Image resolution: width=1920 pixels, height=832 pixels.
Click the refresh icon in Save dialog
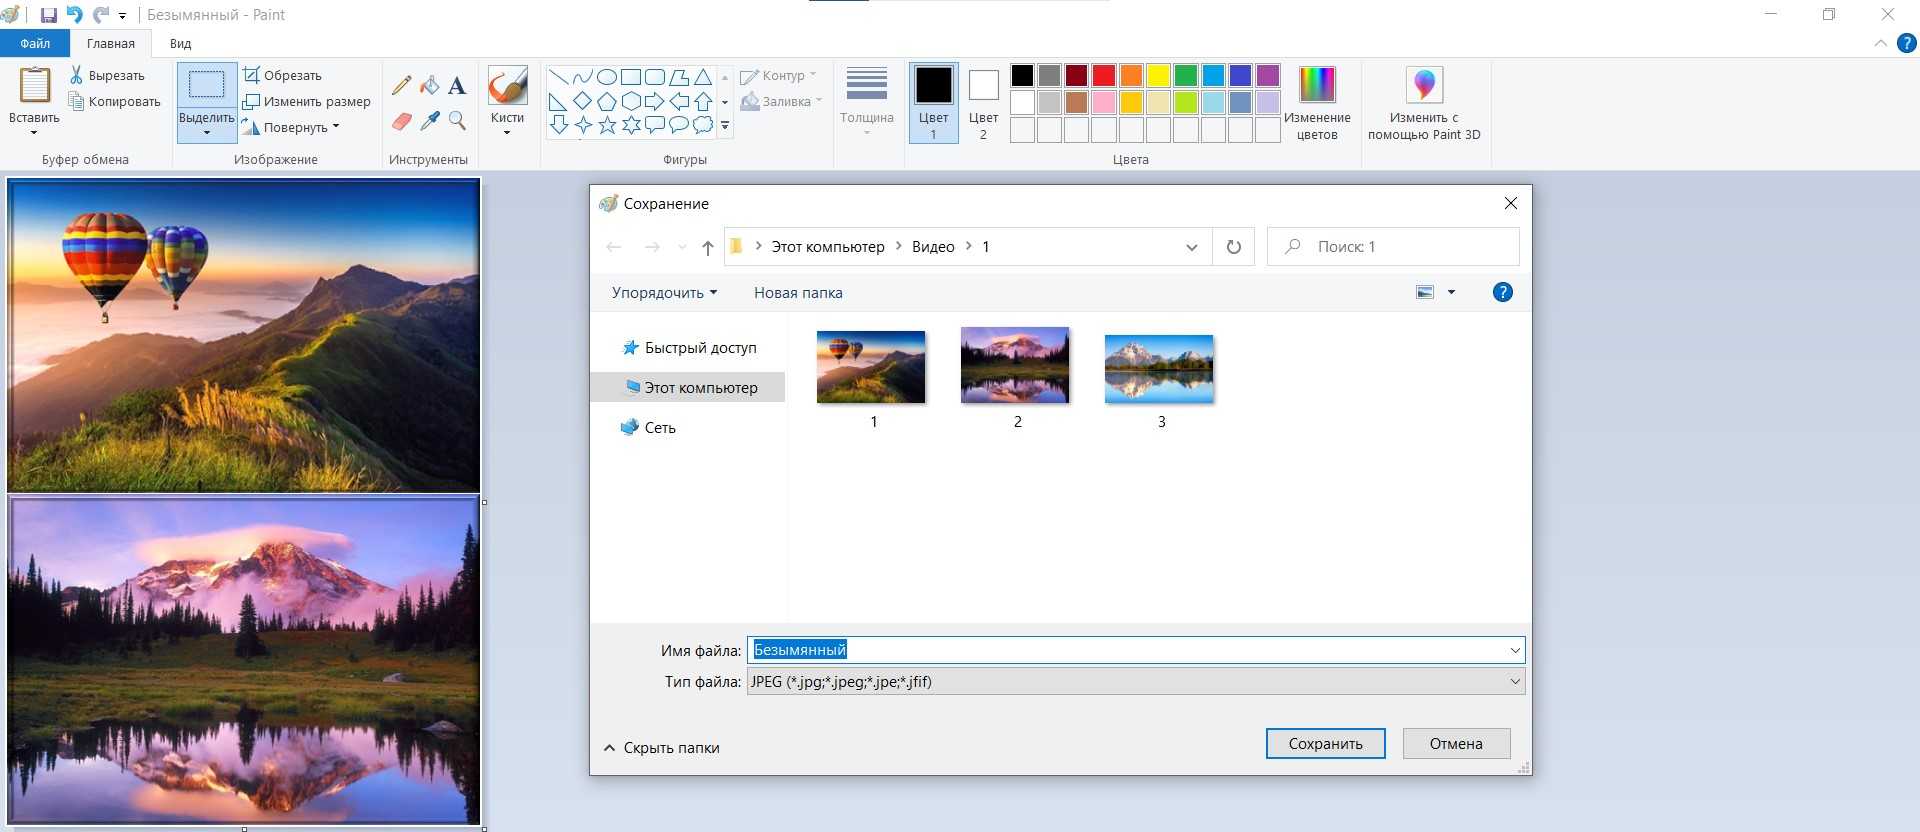pos(1233,247)
